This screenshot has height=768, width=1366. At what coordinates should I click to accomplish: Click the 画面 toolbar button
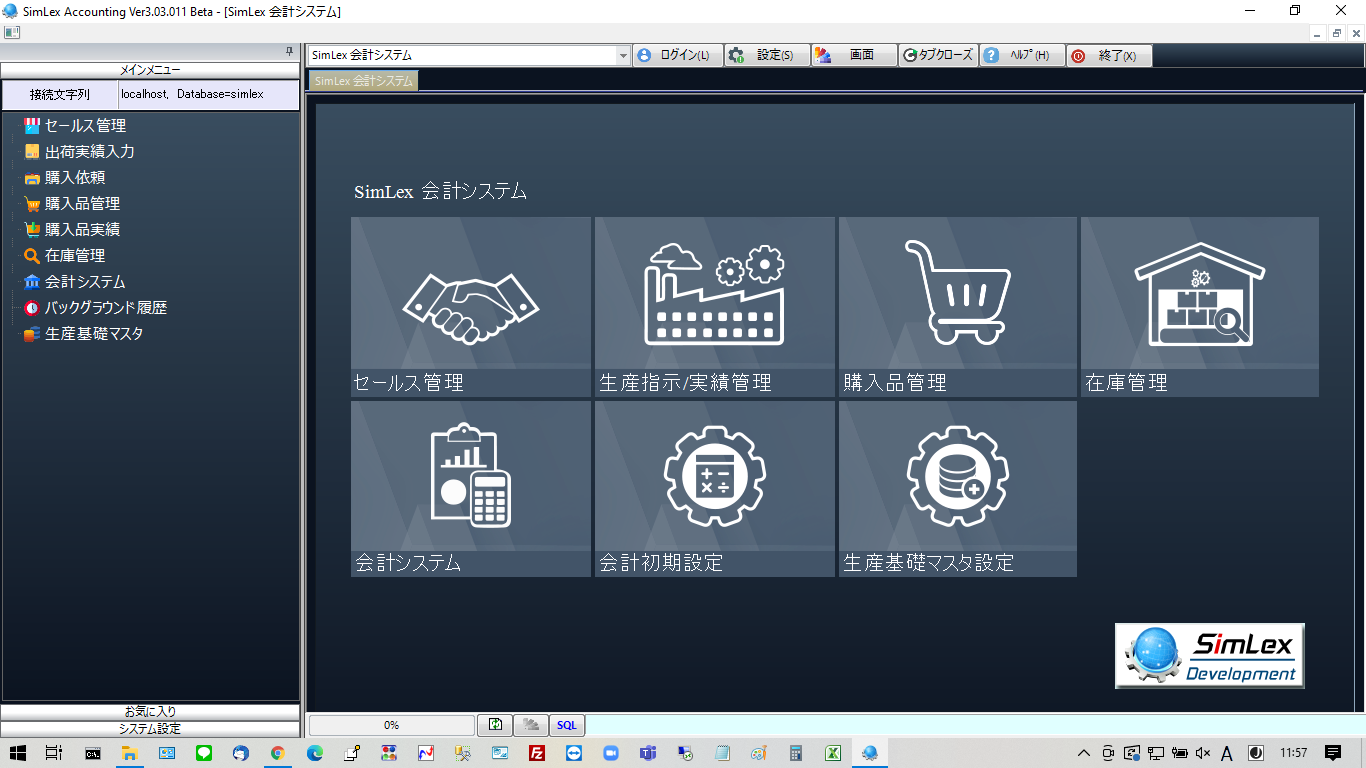pos(854,55)
